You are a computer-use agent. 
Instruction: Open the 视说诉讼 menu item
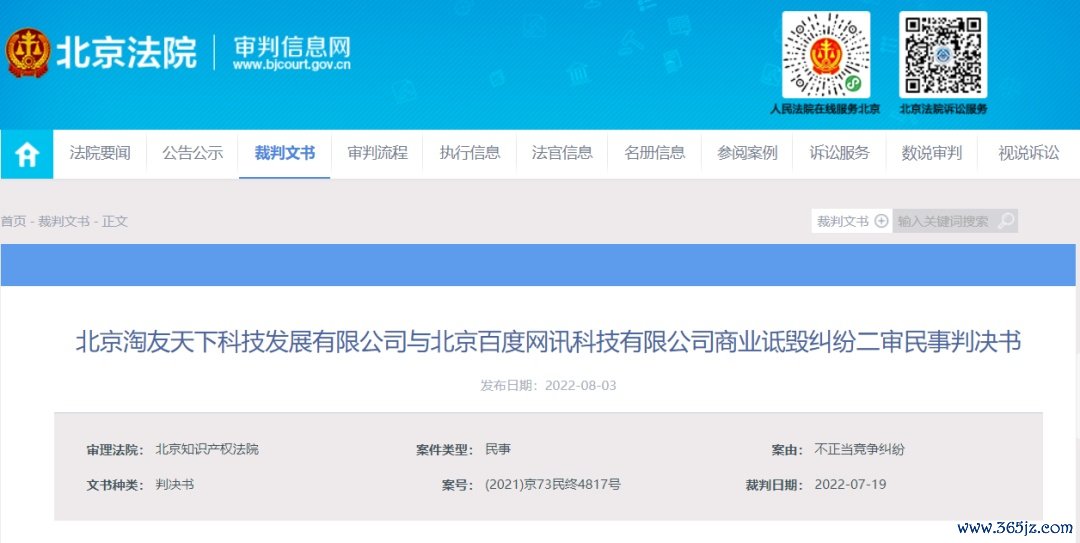point(1028,153)
